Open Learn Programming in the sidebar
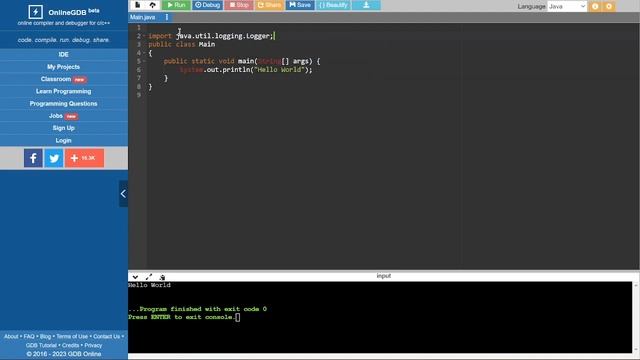This screenshot has width=640, height=360. point(63,91)
